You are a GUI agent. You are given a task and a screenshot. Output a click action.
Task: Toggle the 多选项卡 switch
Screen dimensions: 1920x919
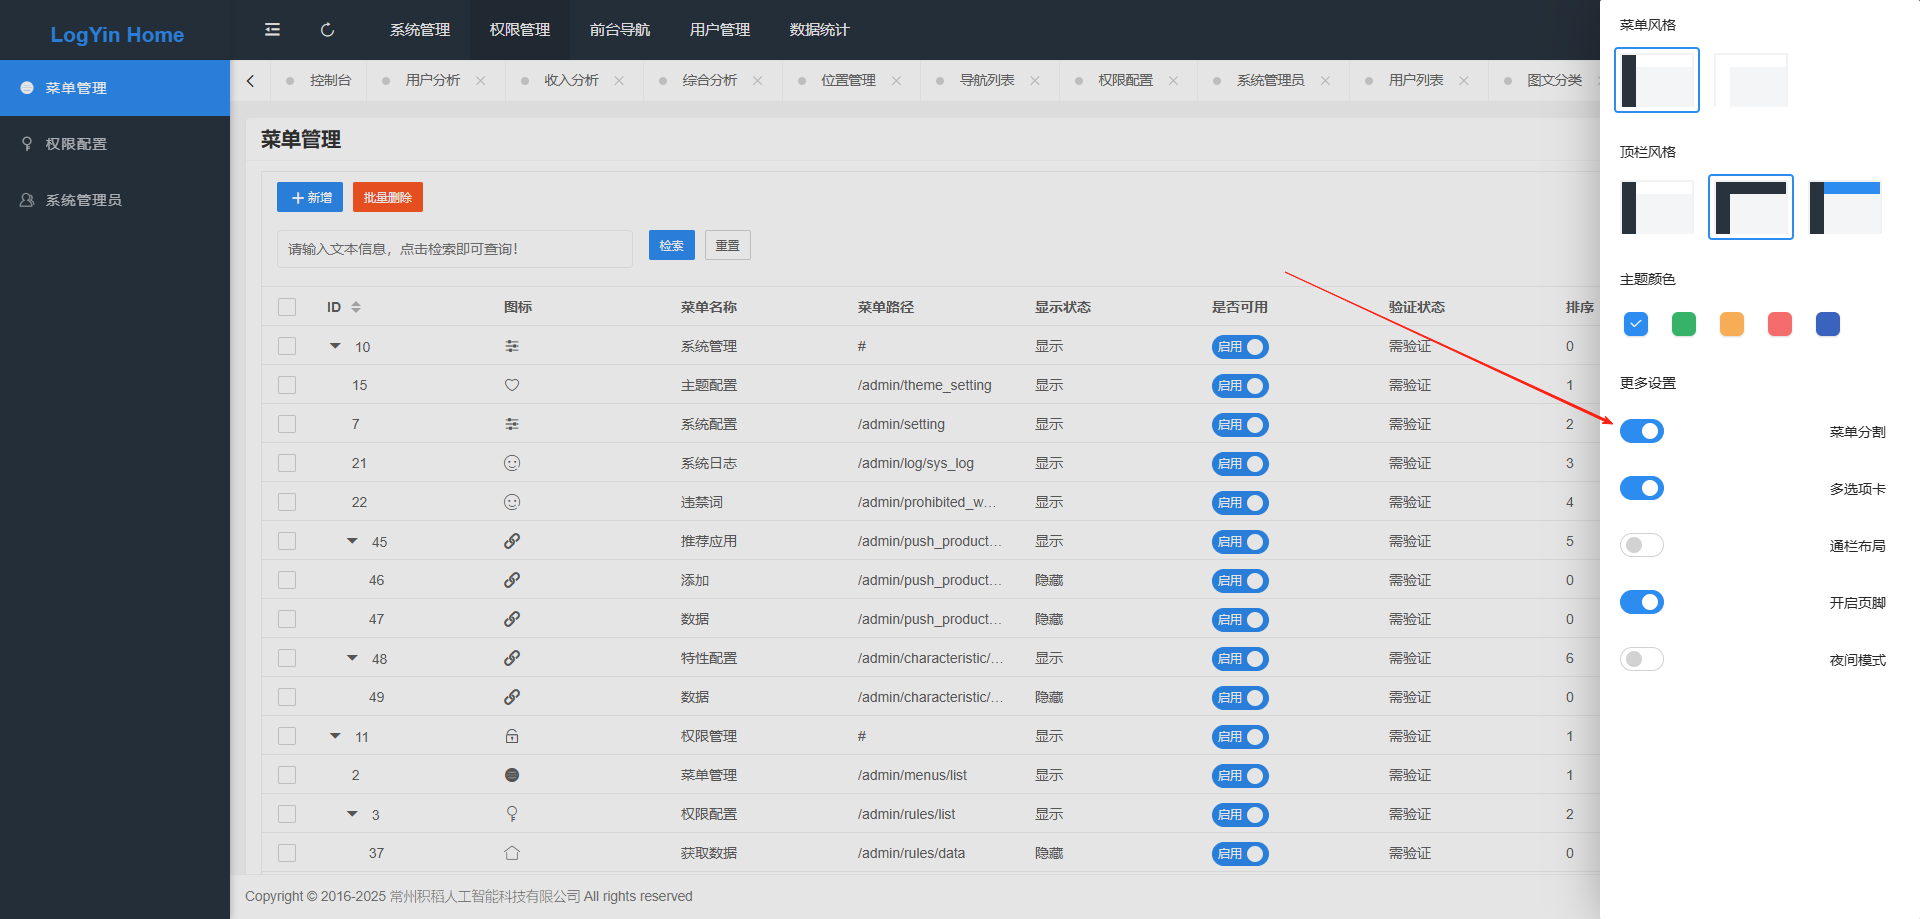pos(1642,488)
